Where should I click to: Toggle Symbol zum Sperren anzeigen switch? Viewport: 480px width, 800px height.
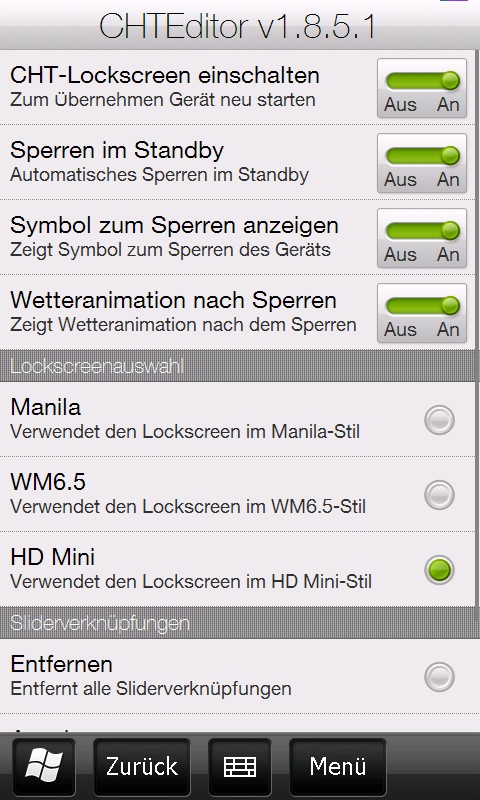click(422, 238)
